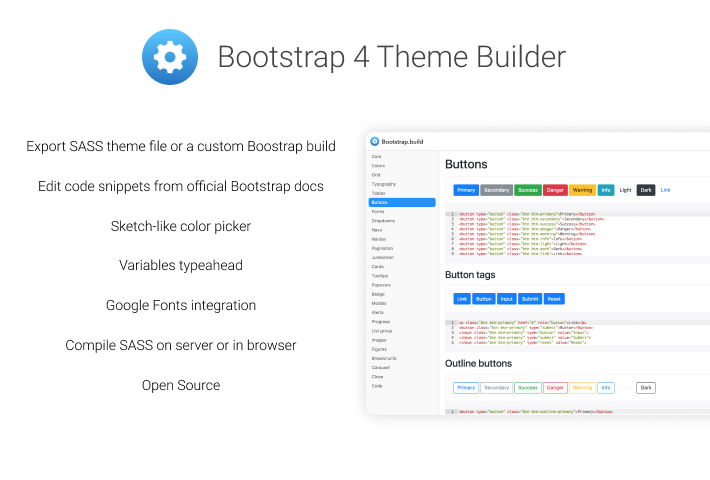Open Breadcrumb in the sidebar
Screen dimensions: 710x480
(x=384, y=358)
